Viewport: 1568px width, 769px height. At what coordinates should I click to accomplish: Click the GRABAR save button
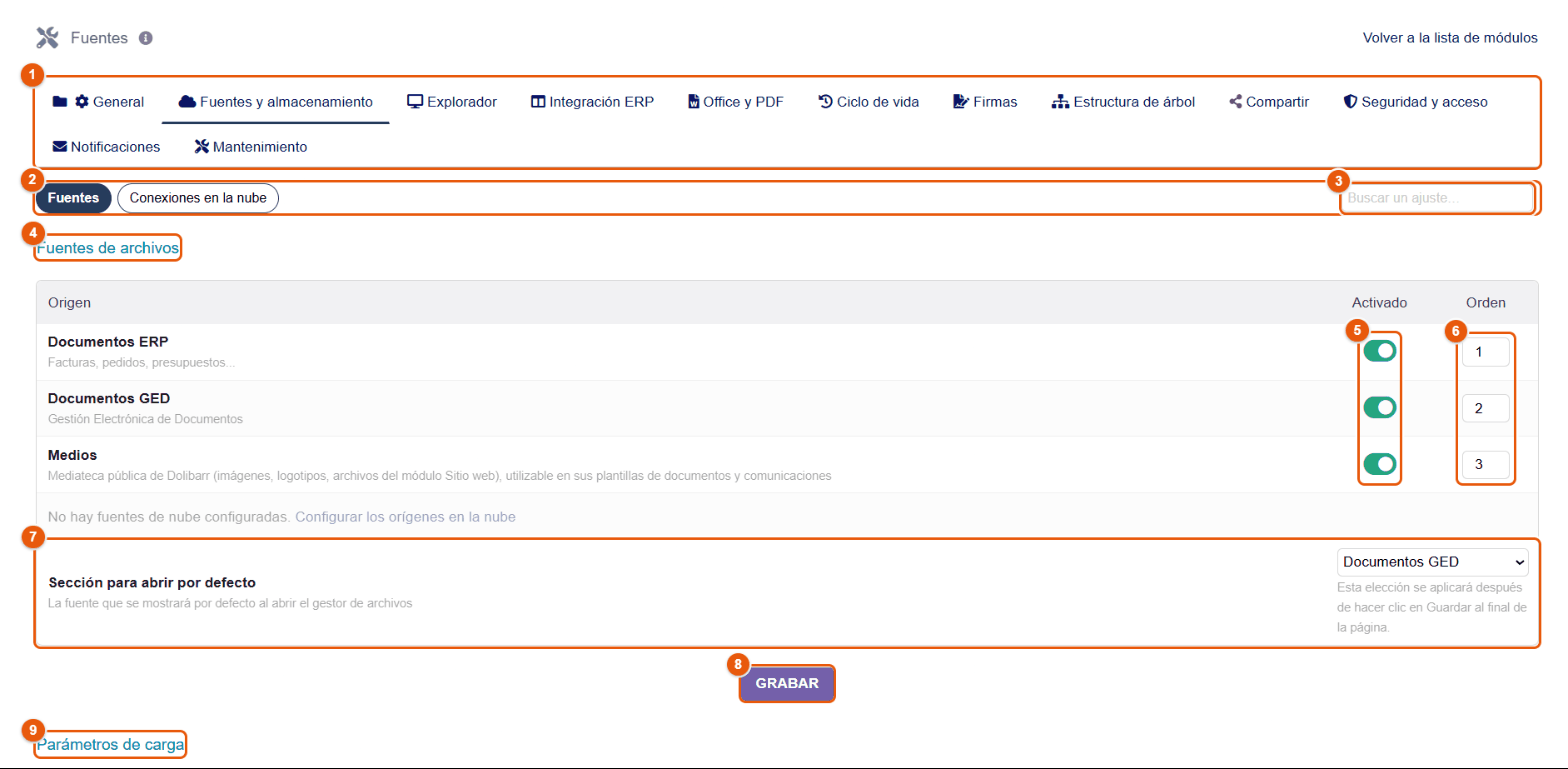787,684
